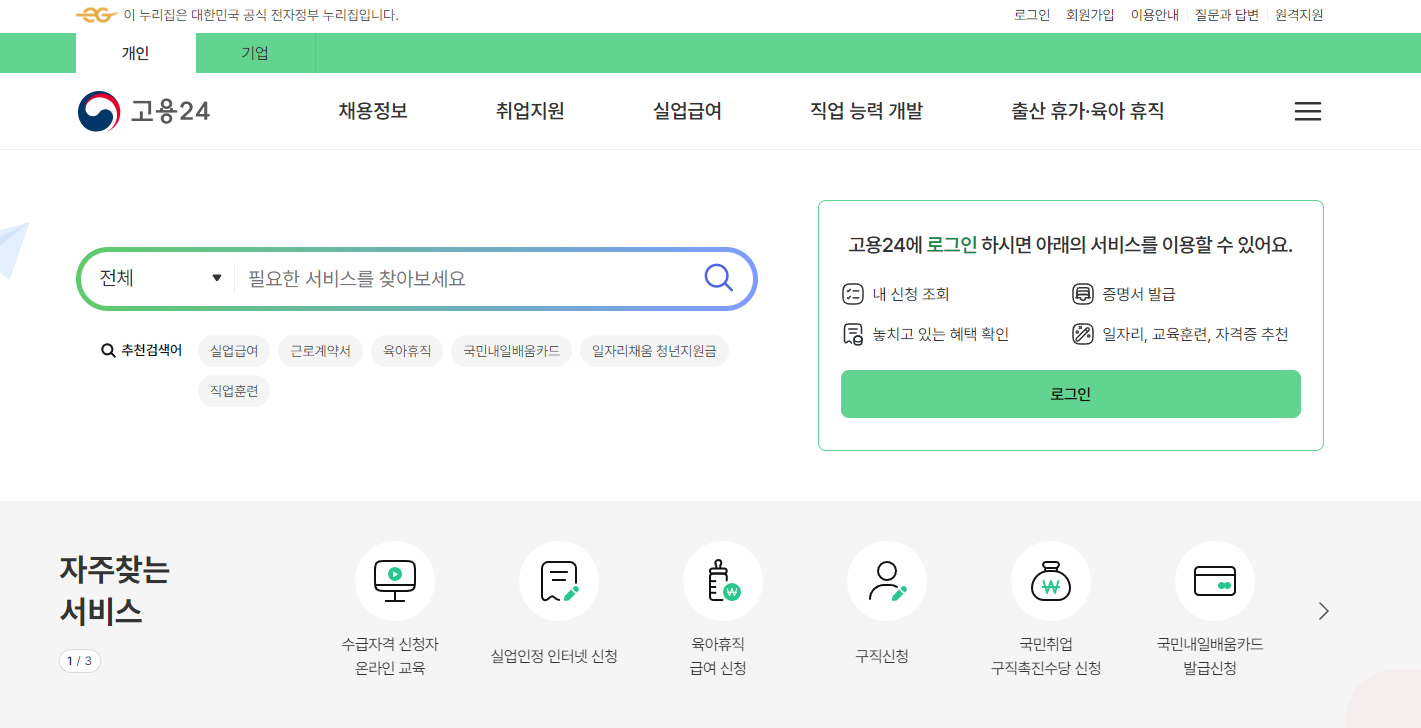Open 구직신청 icon

click(x=886, y=581)
